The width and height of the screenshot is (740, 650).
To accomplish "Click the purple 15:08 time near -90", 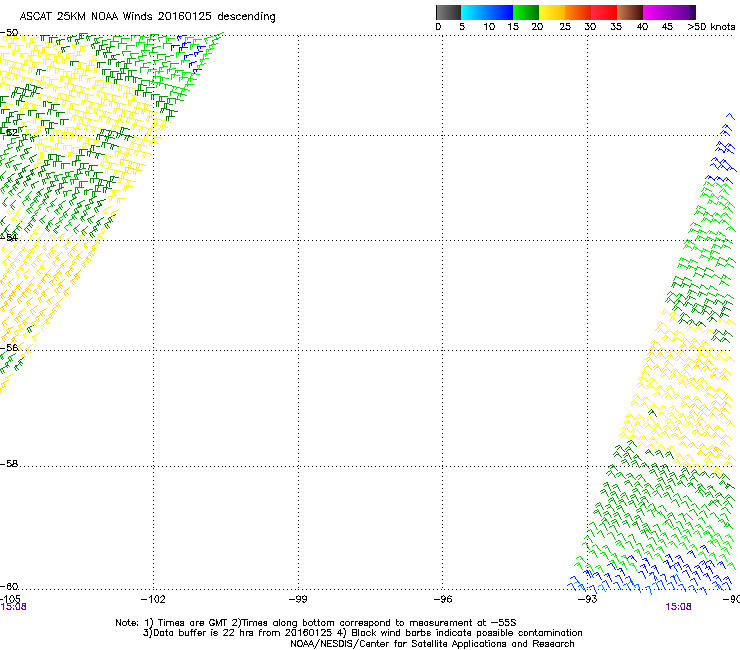I will [x=678, y=607].
